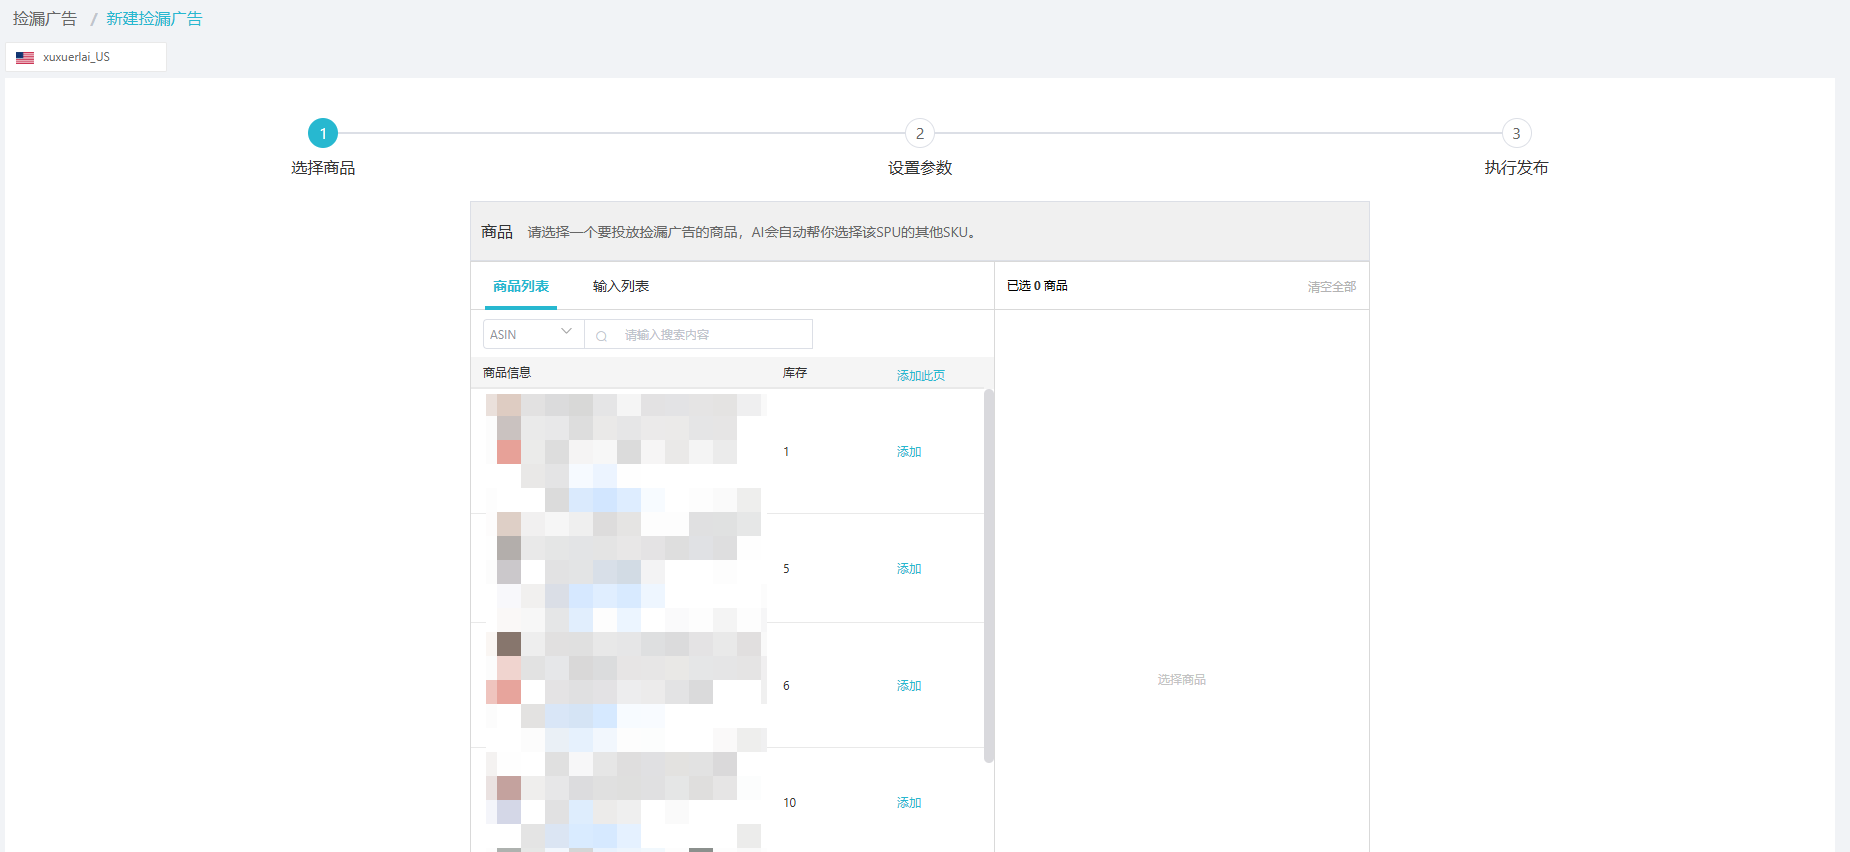Click 清空全部 to clear selected products
Screen dimensions: 1850x852
click(x=1331, y=287)
